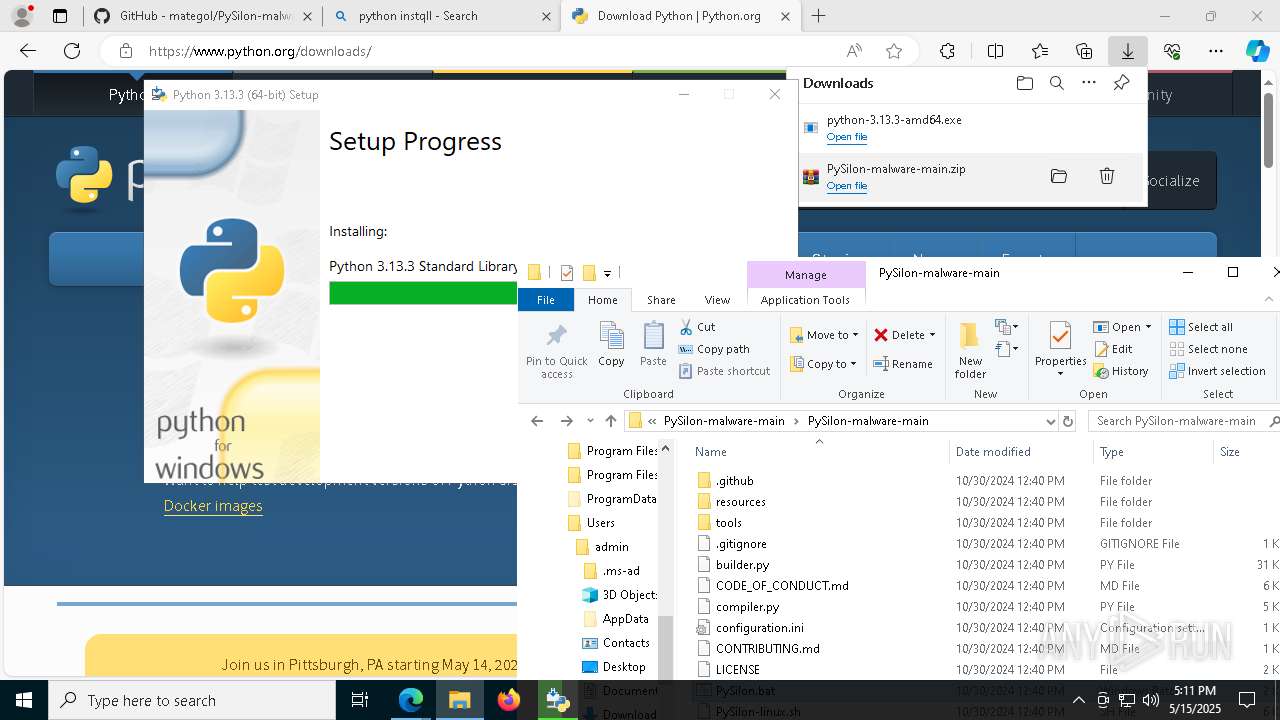This screenshot has height=720, width=1280.
Task: Open recent locations dropdown in Explorer
Action: tap(590, 421)
